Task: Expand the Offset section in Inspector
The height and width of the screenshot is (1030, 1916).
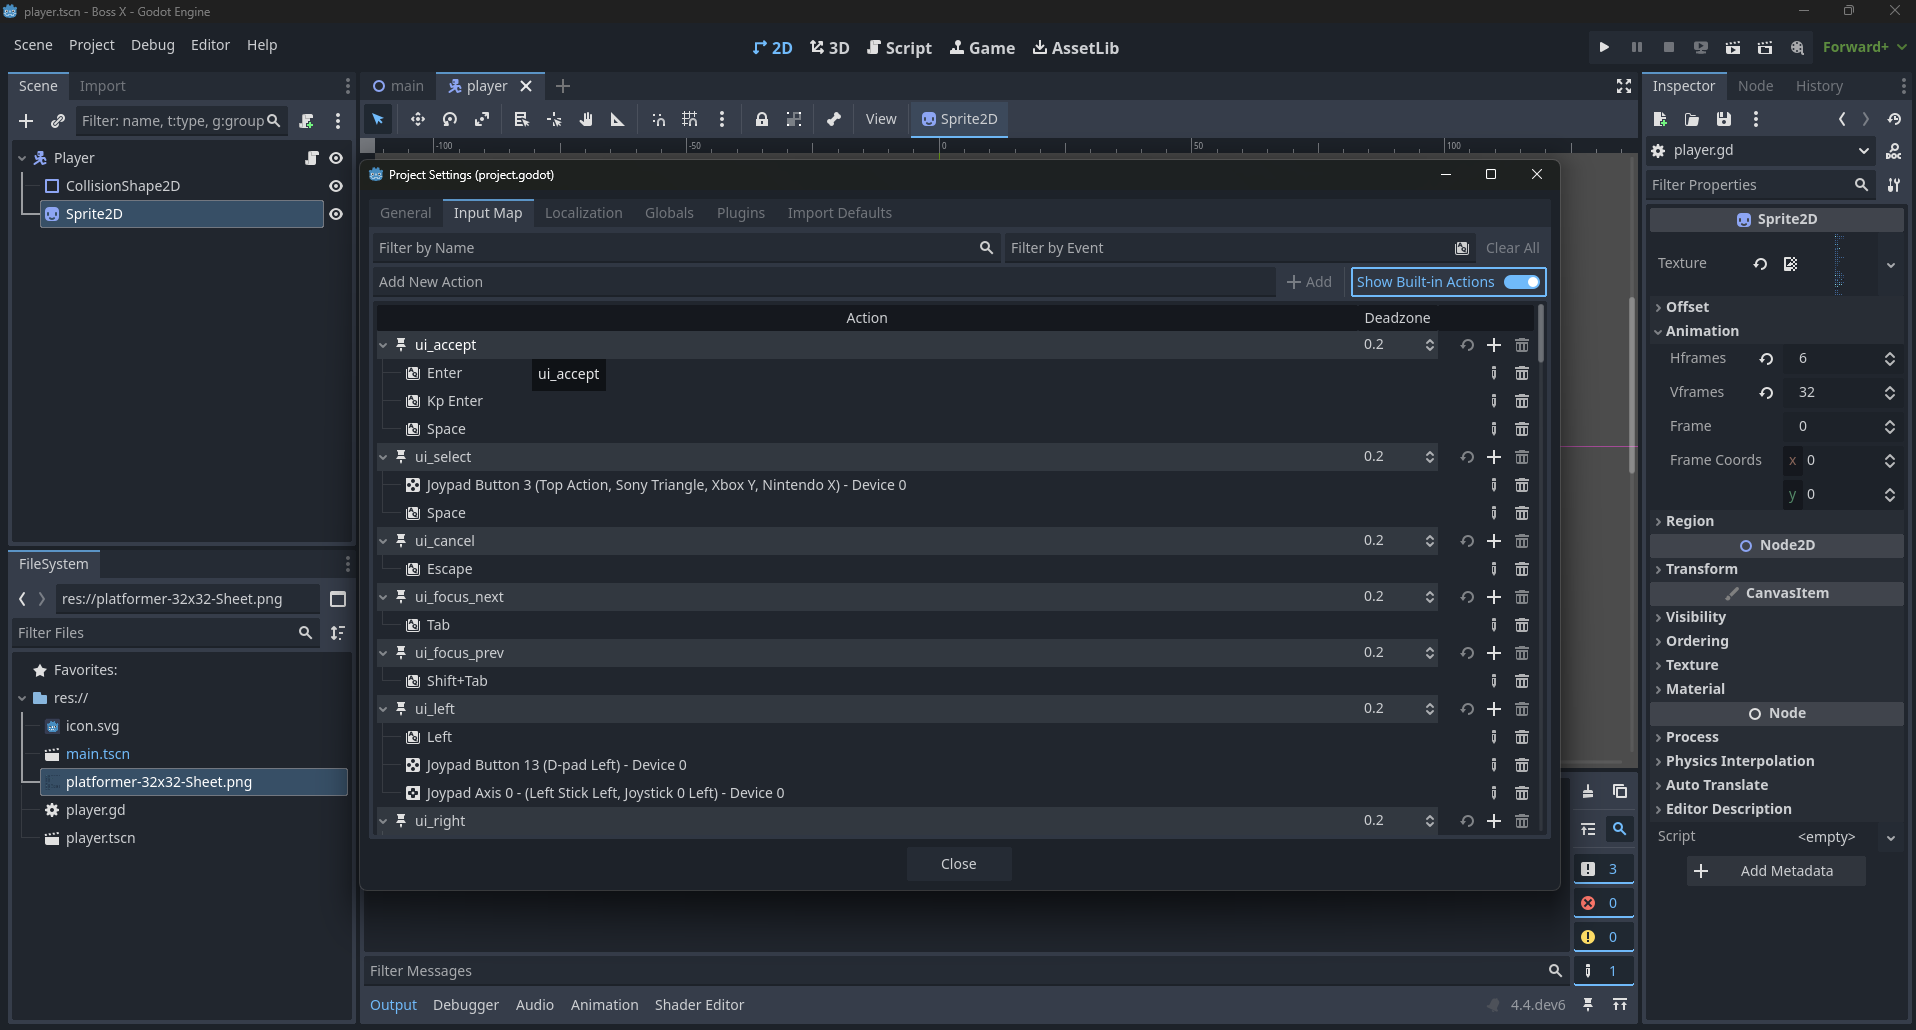Action: coord(1687,307)
